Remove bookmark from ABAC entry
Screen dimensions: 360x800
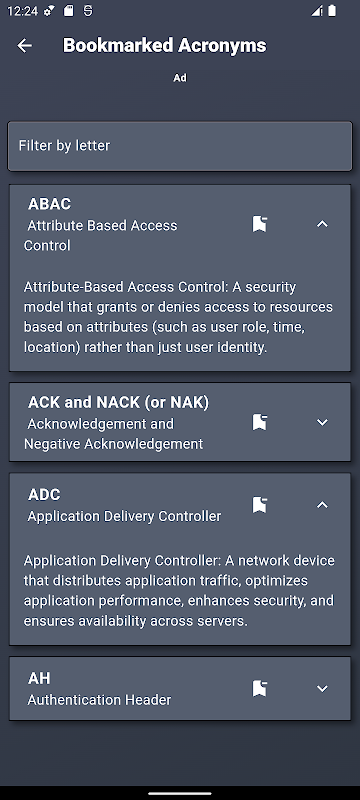(260, 224)
